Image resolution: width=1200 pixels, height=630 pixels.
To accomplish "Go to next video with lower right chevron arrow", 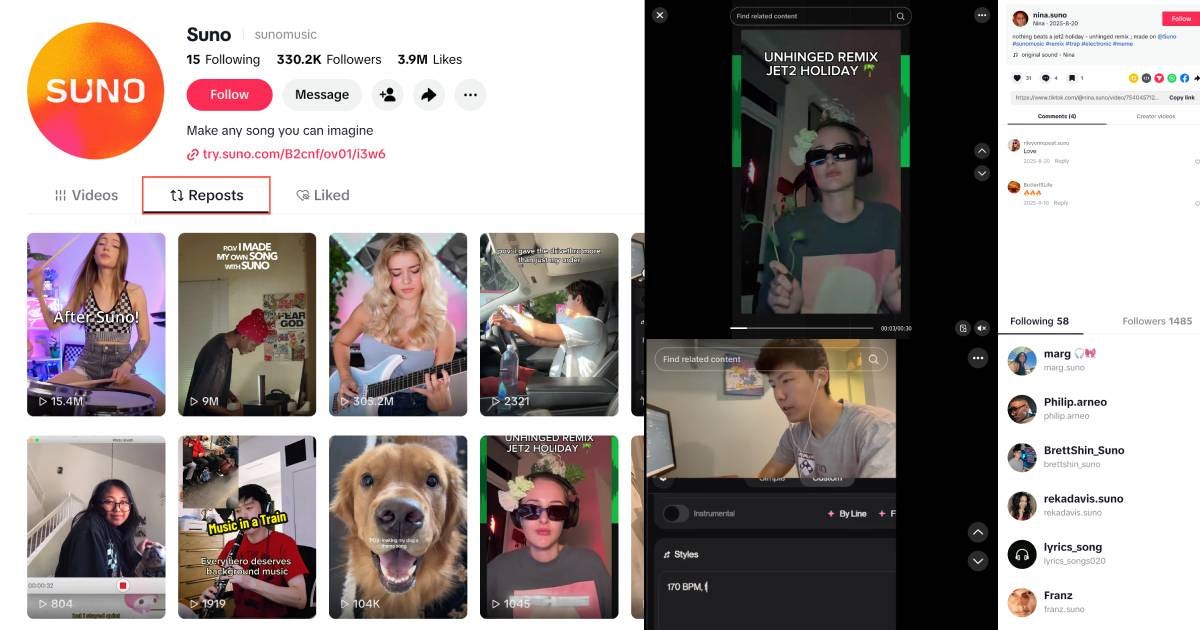I will coord(978,561).
